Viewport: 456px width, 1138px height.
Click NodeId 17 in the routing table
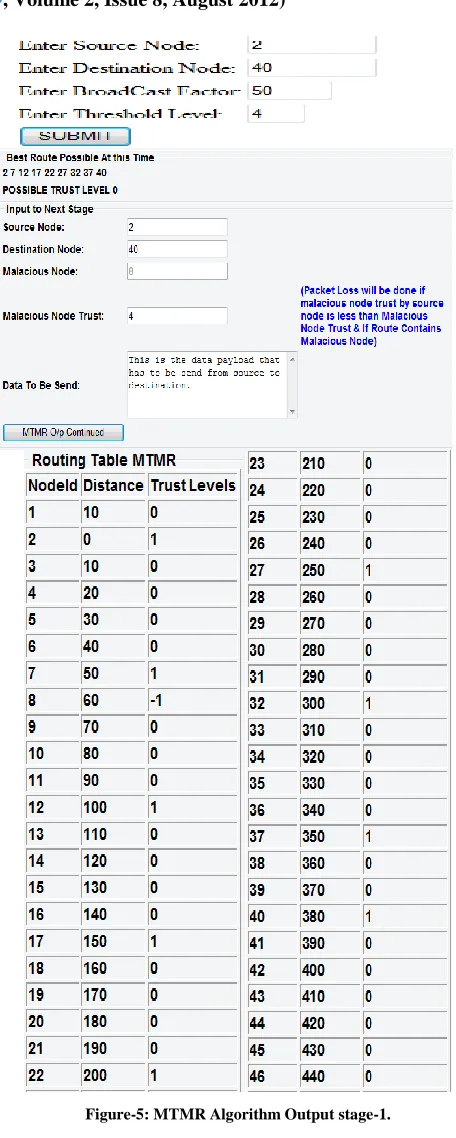point(36,941)
